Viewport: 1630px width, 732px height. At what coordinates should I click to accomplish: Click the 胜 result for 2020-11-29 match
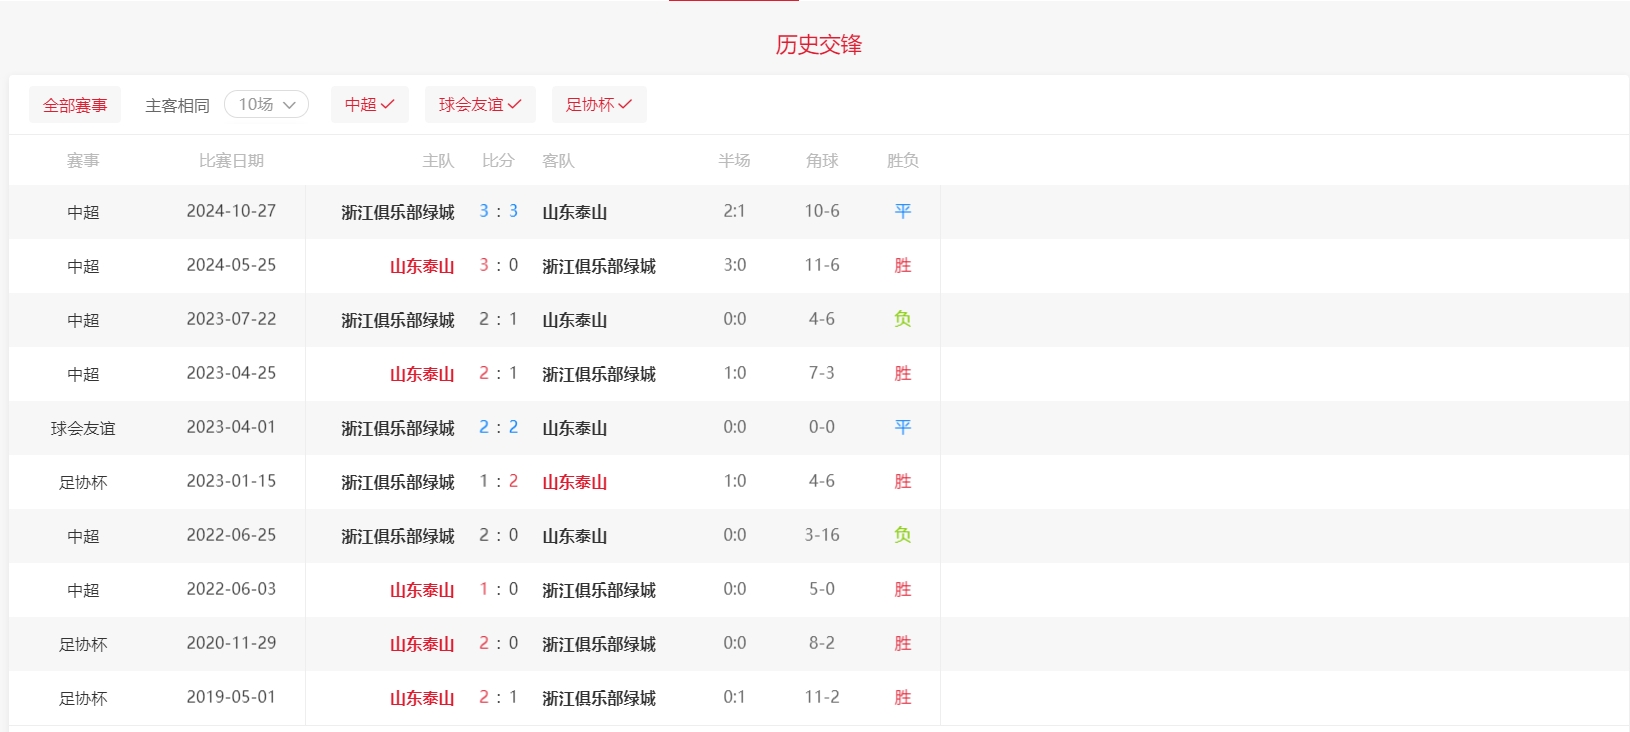click(x=902, y=643)
